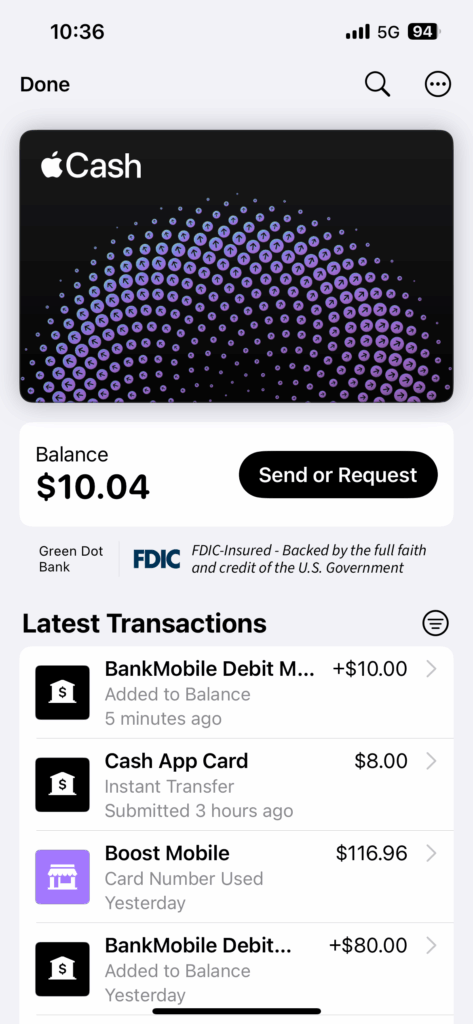Expand the +$10.00 transaction chevron
473x1024 pixels.
(x=431, y=669)
